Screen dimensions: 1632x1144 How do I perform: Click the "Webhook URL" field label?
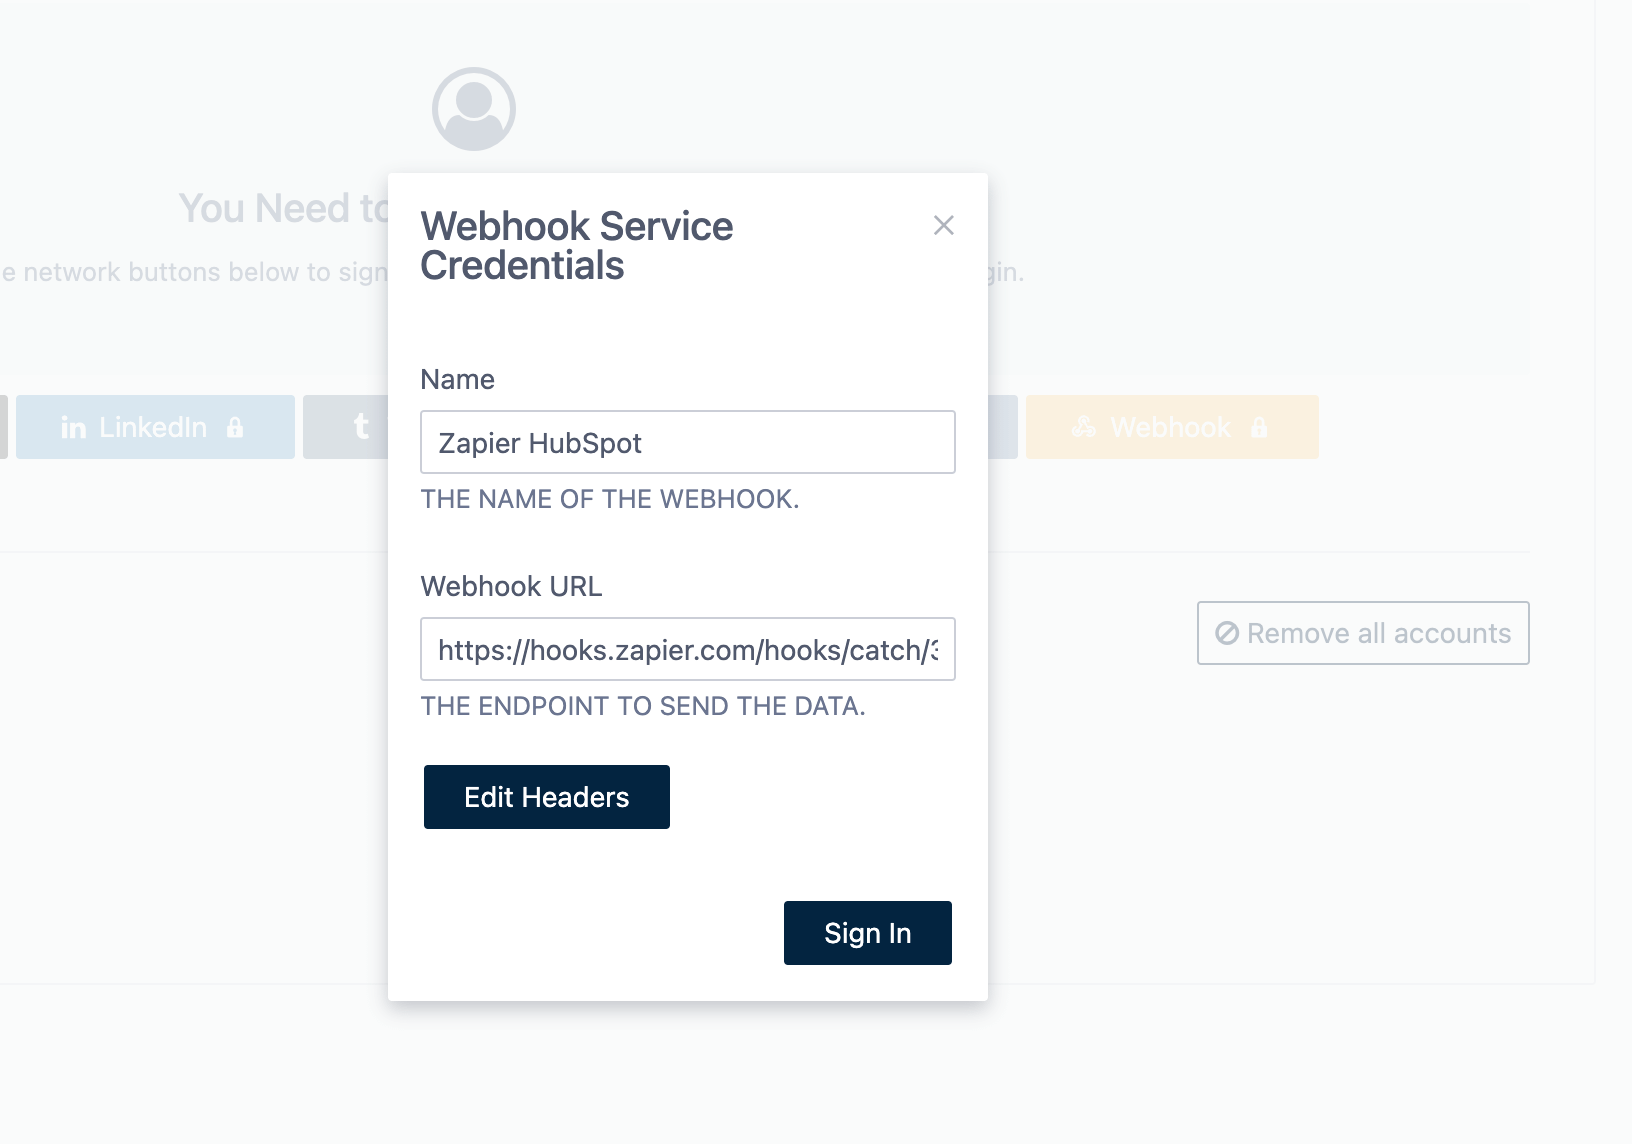pyautogui.click(x=511, y=587)
